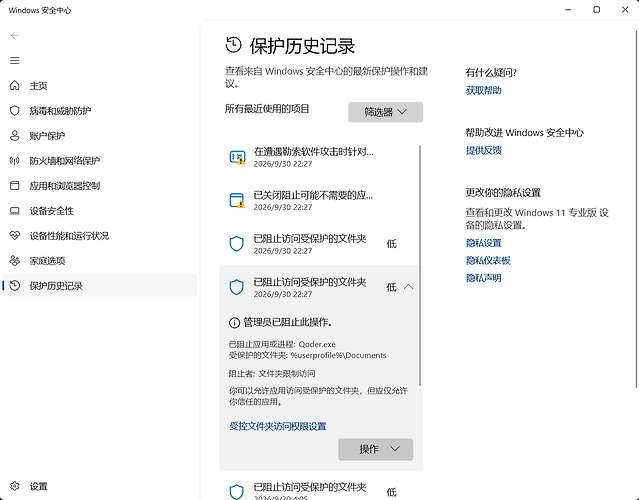Open 应用和浏览器控制 section
Image resolution: width=639 pixels, height=500 pixels.
[x=99, y=186]
